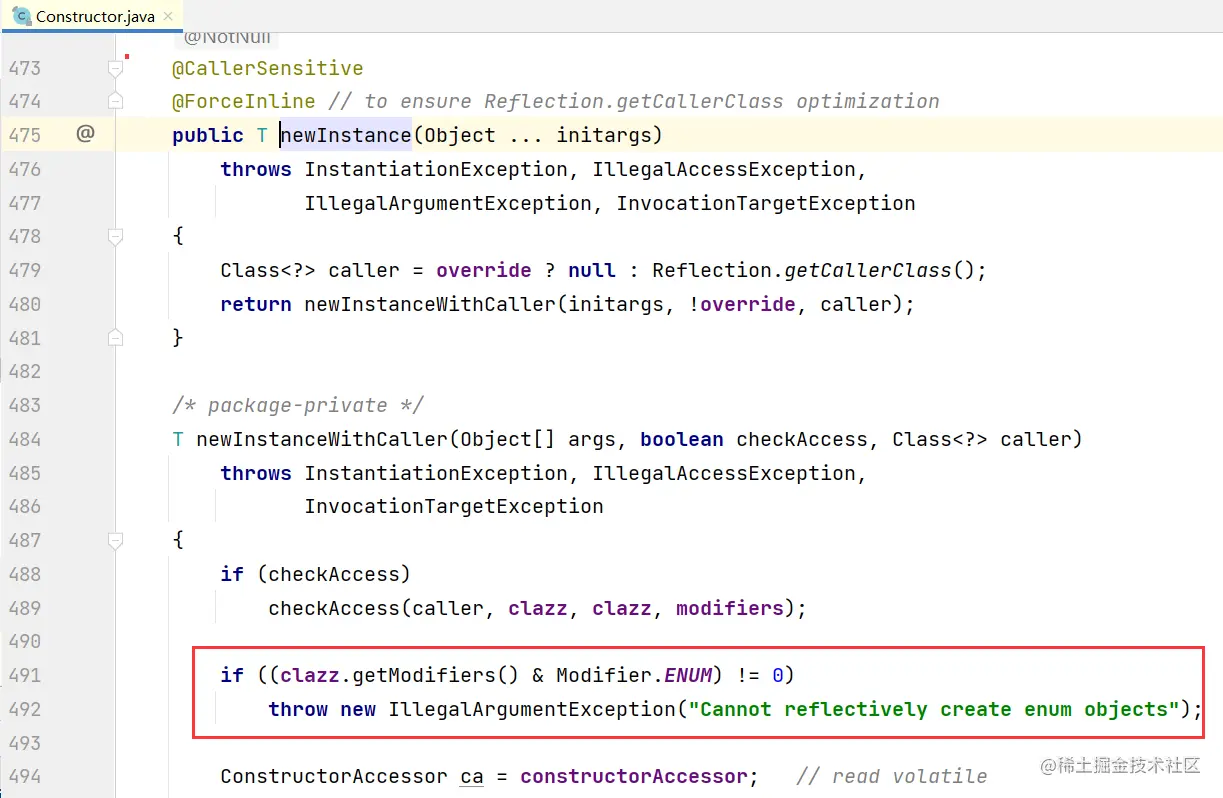
Task: Click the modifiers field on line 489
Action: click(730, 608)
